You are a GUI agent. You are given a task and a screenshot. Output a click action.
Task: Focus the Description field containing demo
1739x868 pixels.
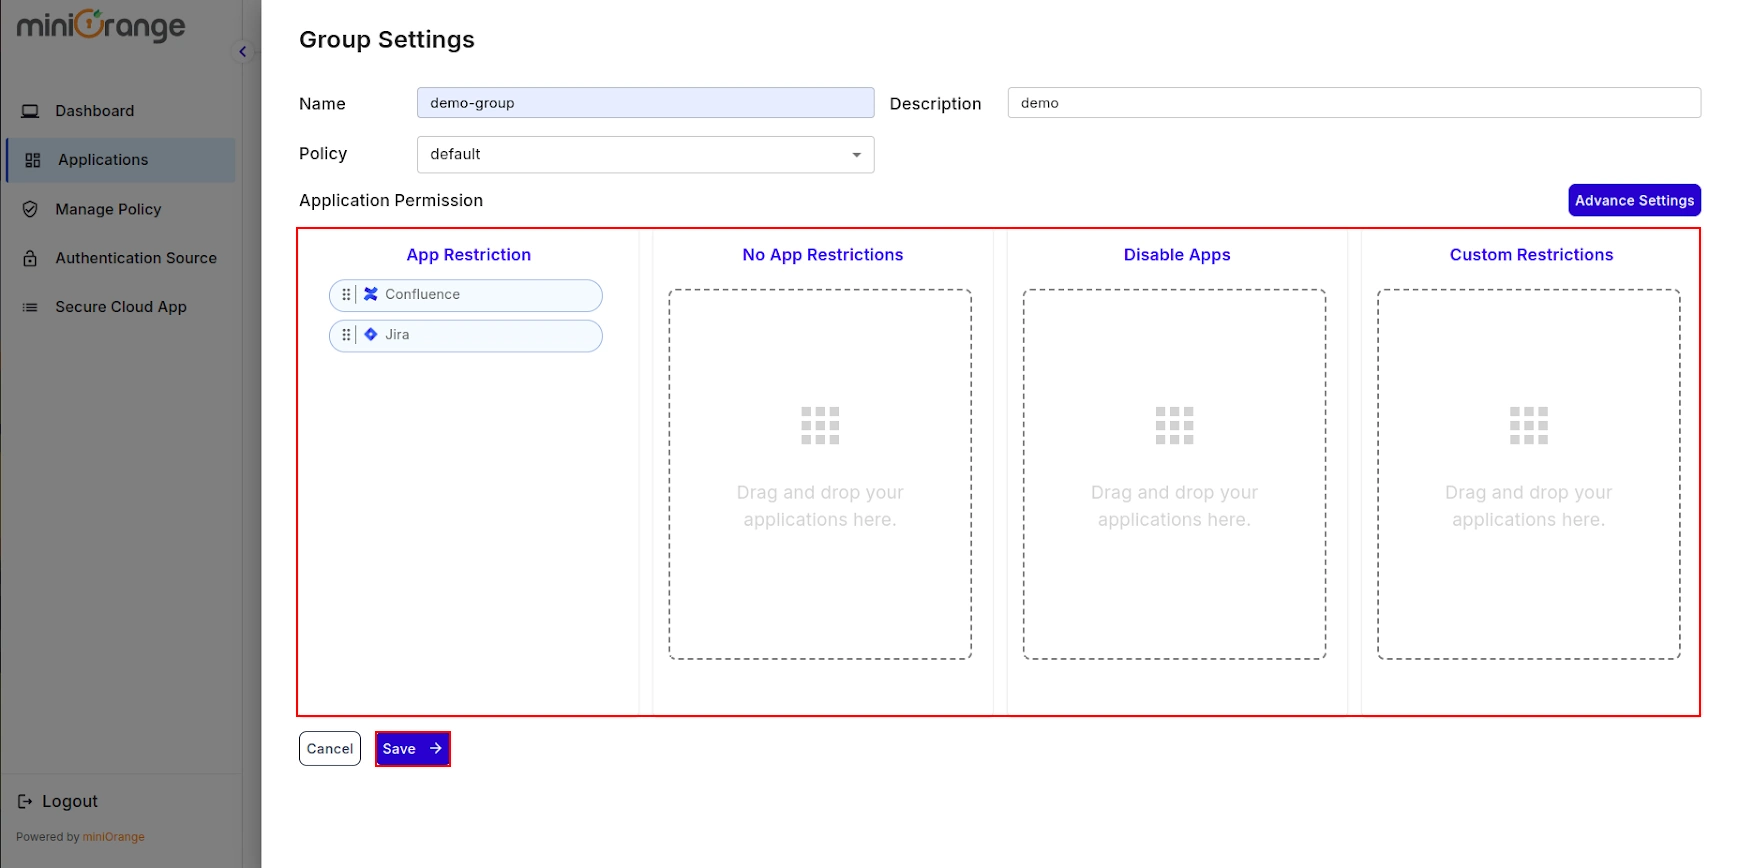coord(1354,103)
